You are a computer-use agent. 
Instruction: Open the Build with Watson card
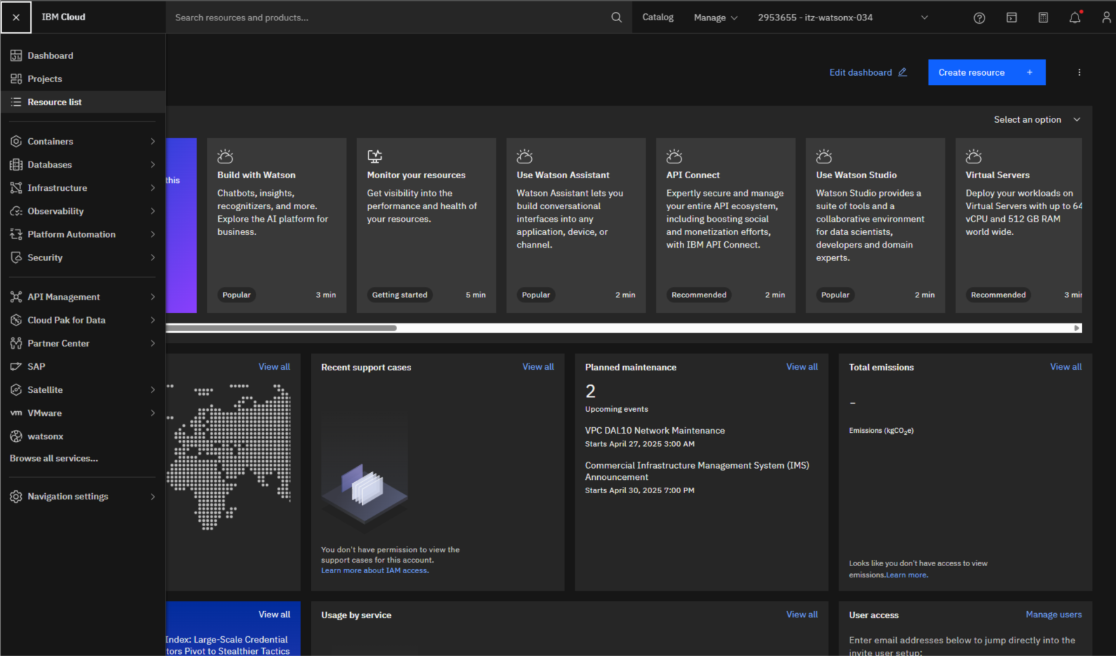click(x=277, y=226)
